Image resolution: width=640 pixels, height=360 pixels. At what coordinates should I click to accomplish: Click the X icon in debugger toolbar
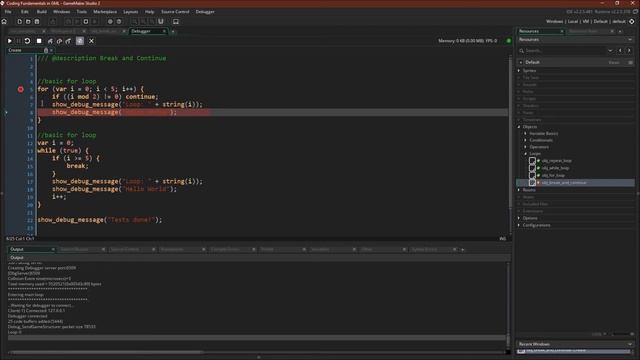tap(91, 41)
